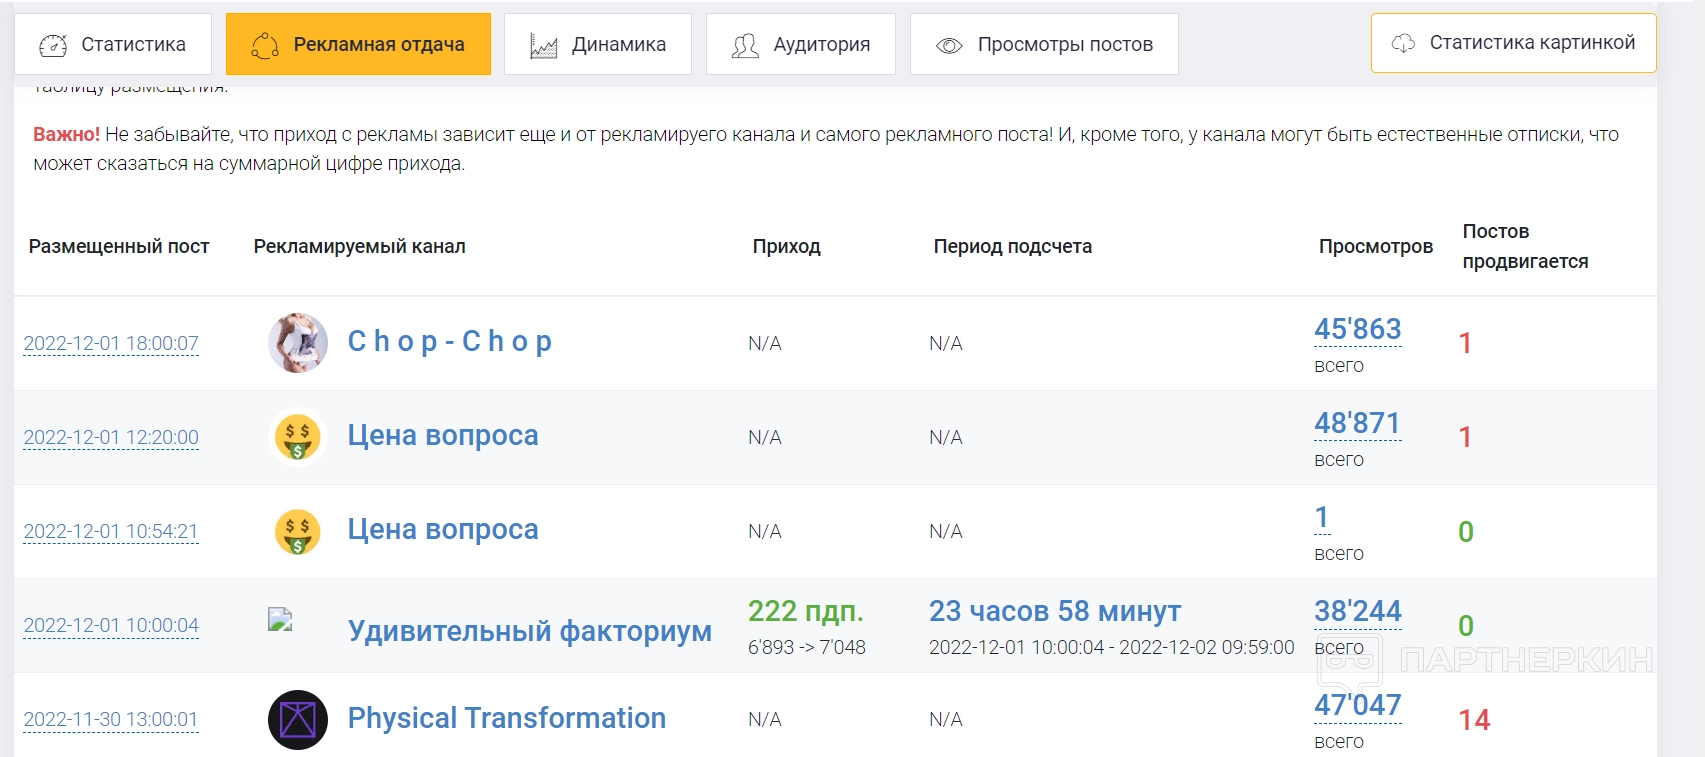The height and width of the screenshot is (757, 1705).
Task: Open the Physical Transformation channel link
Action: pyautogui.click(x=506, y=718)
